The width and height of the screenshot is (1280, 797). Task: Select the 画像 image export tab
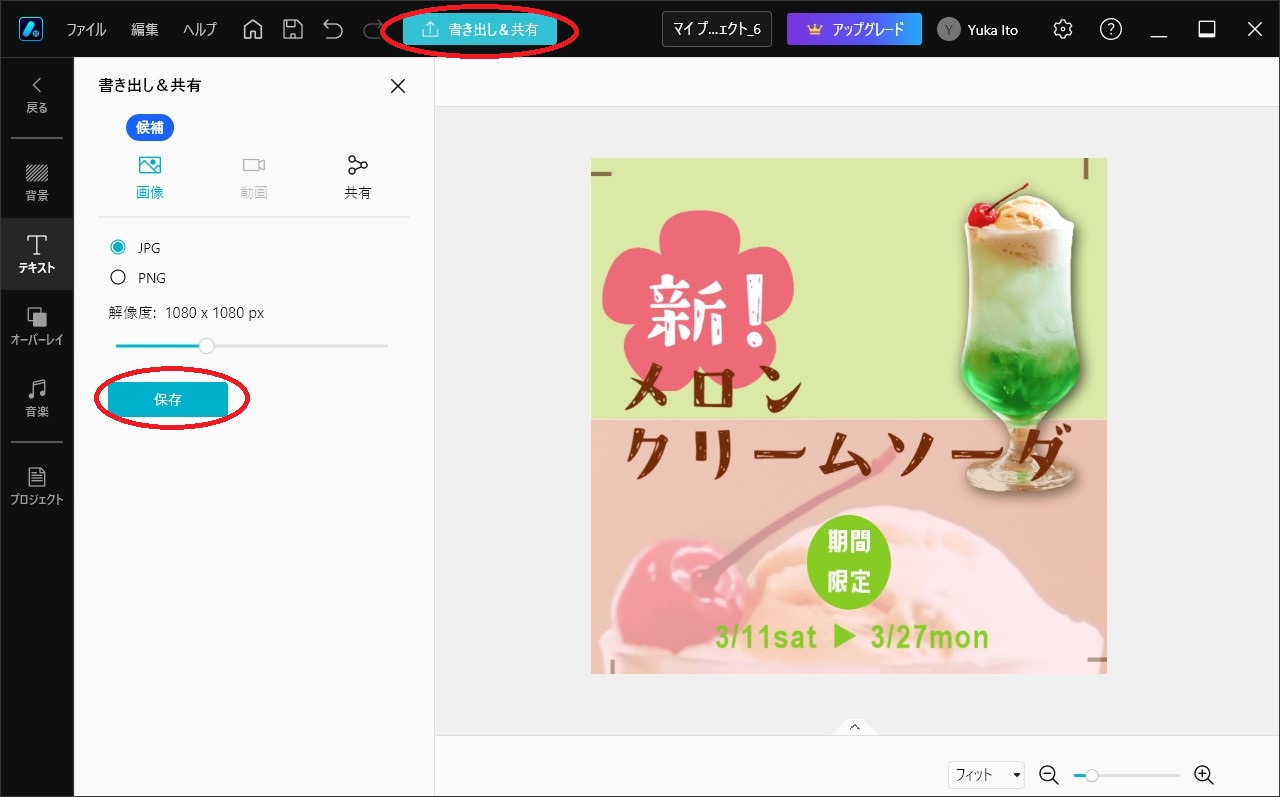tap(150, 177)
